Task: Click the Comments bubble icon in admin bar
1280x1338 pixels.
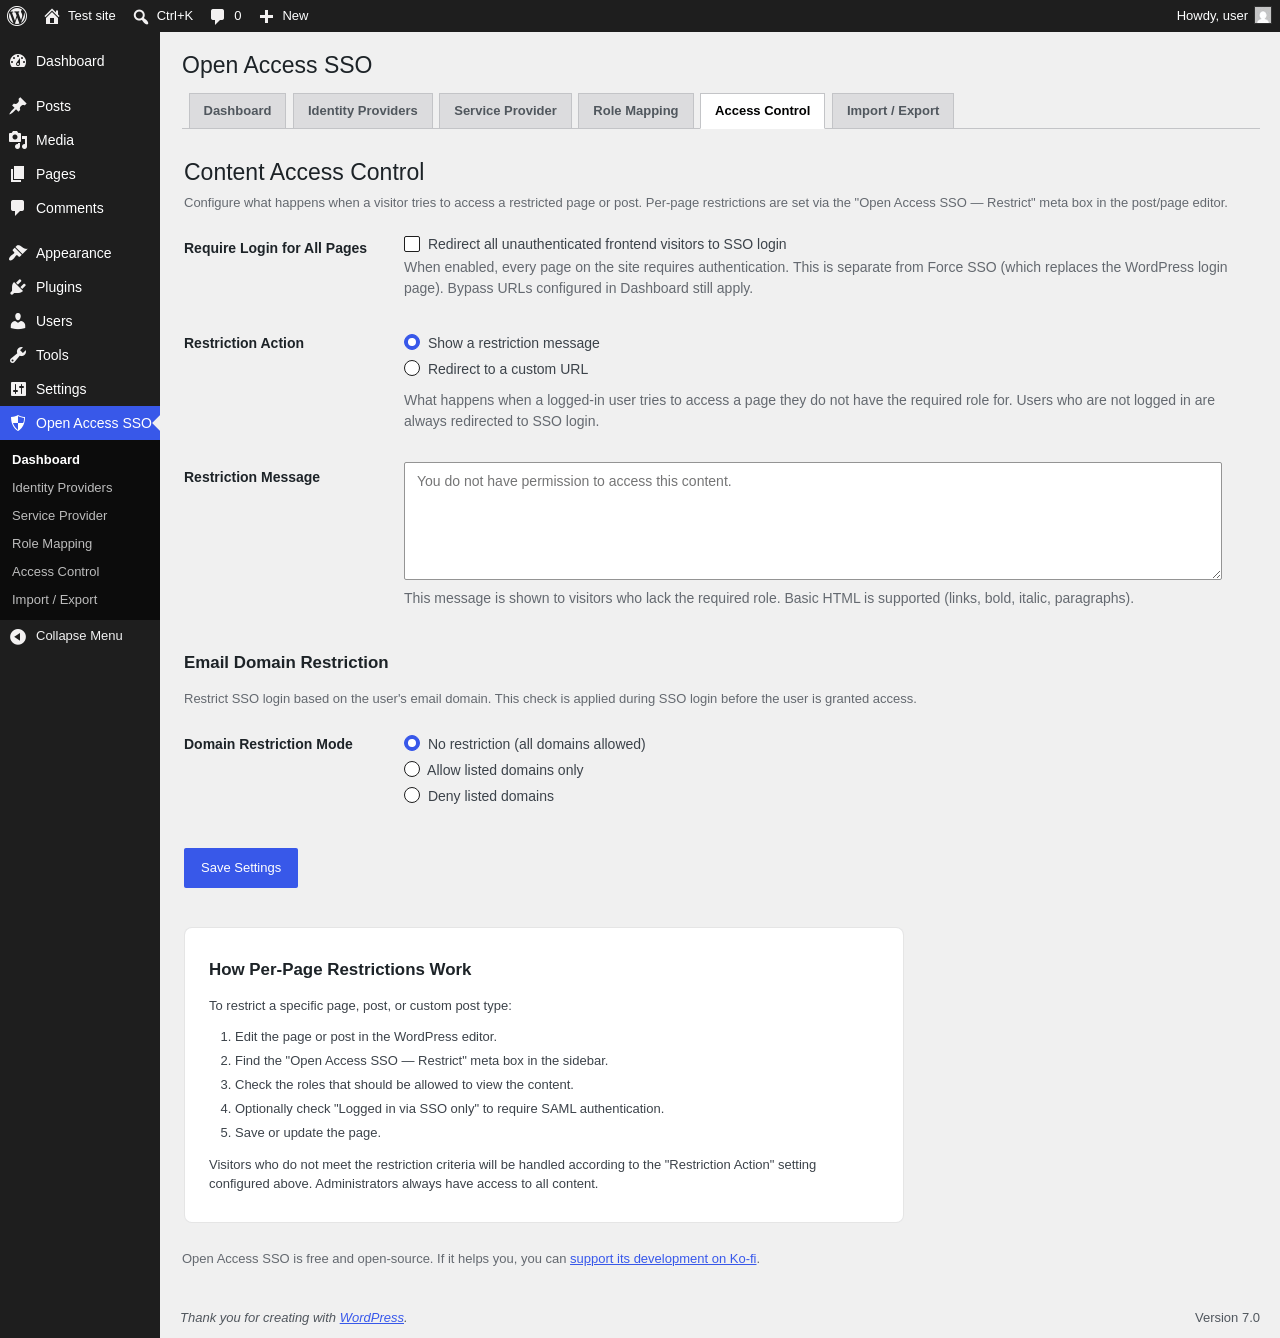Action: click(x=217, y=16)
